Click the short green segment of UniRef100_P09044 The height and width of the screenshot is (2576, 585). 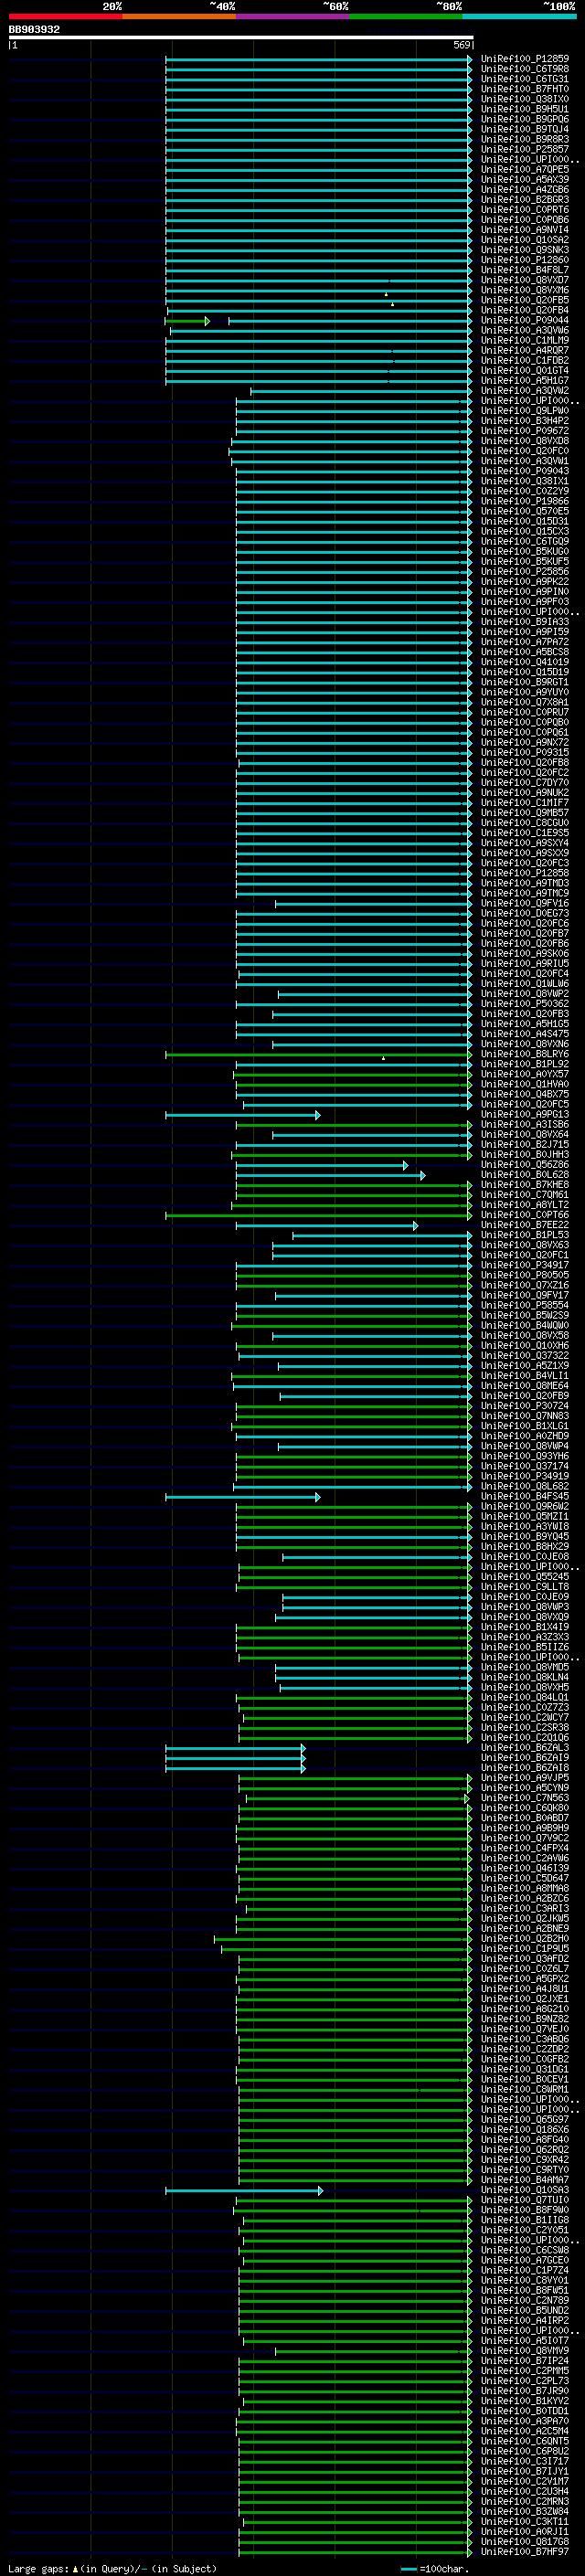tap(187, 321)
